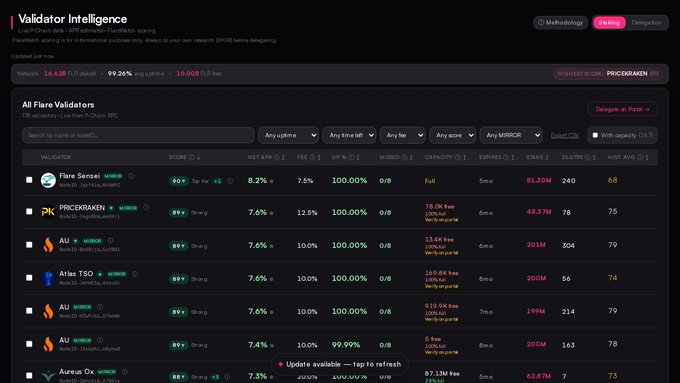Open the Any MIRROR filter dropdown

pyautogui.click(x=511, y=135)
